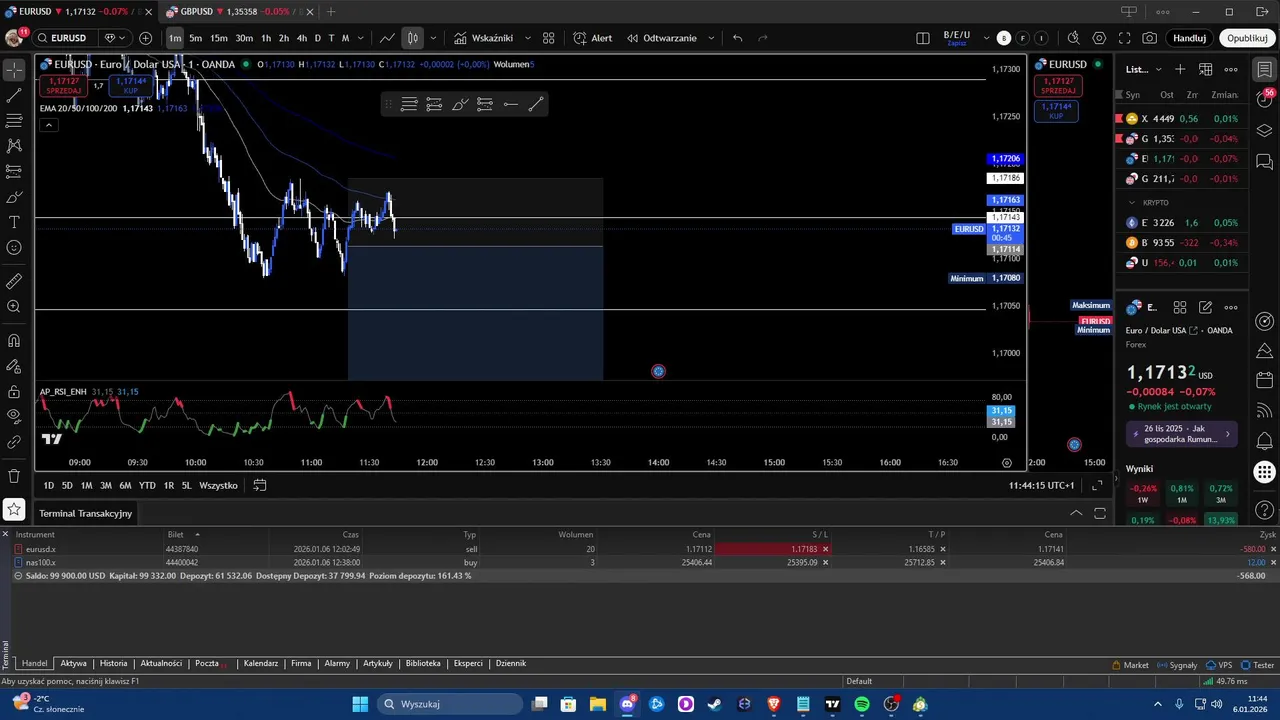Screen dimensions: 1280x720
Task: Toggle fullscreen mode icon
Action: [x=1124, y=38]
